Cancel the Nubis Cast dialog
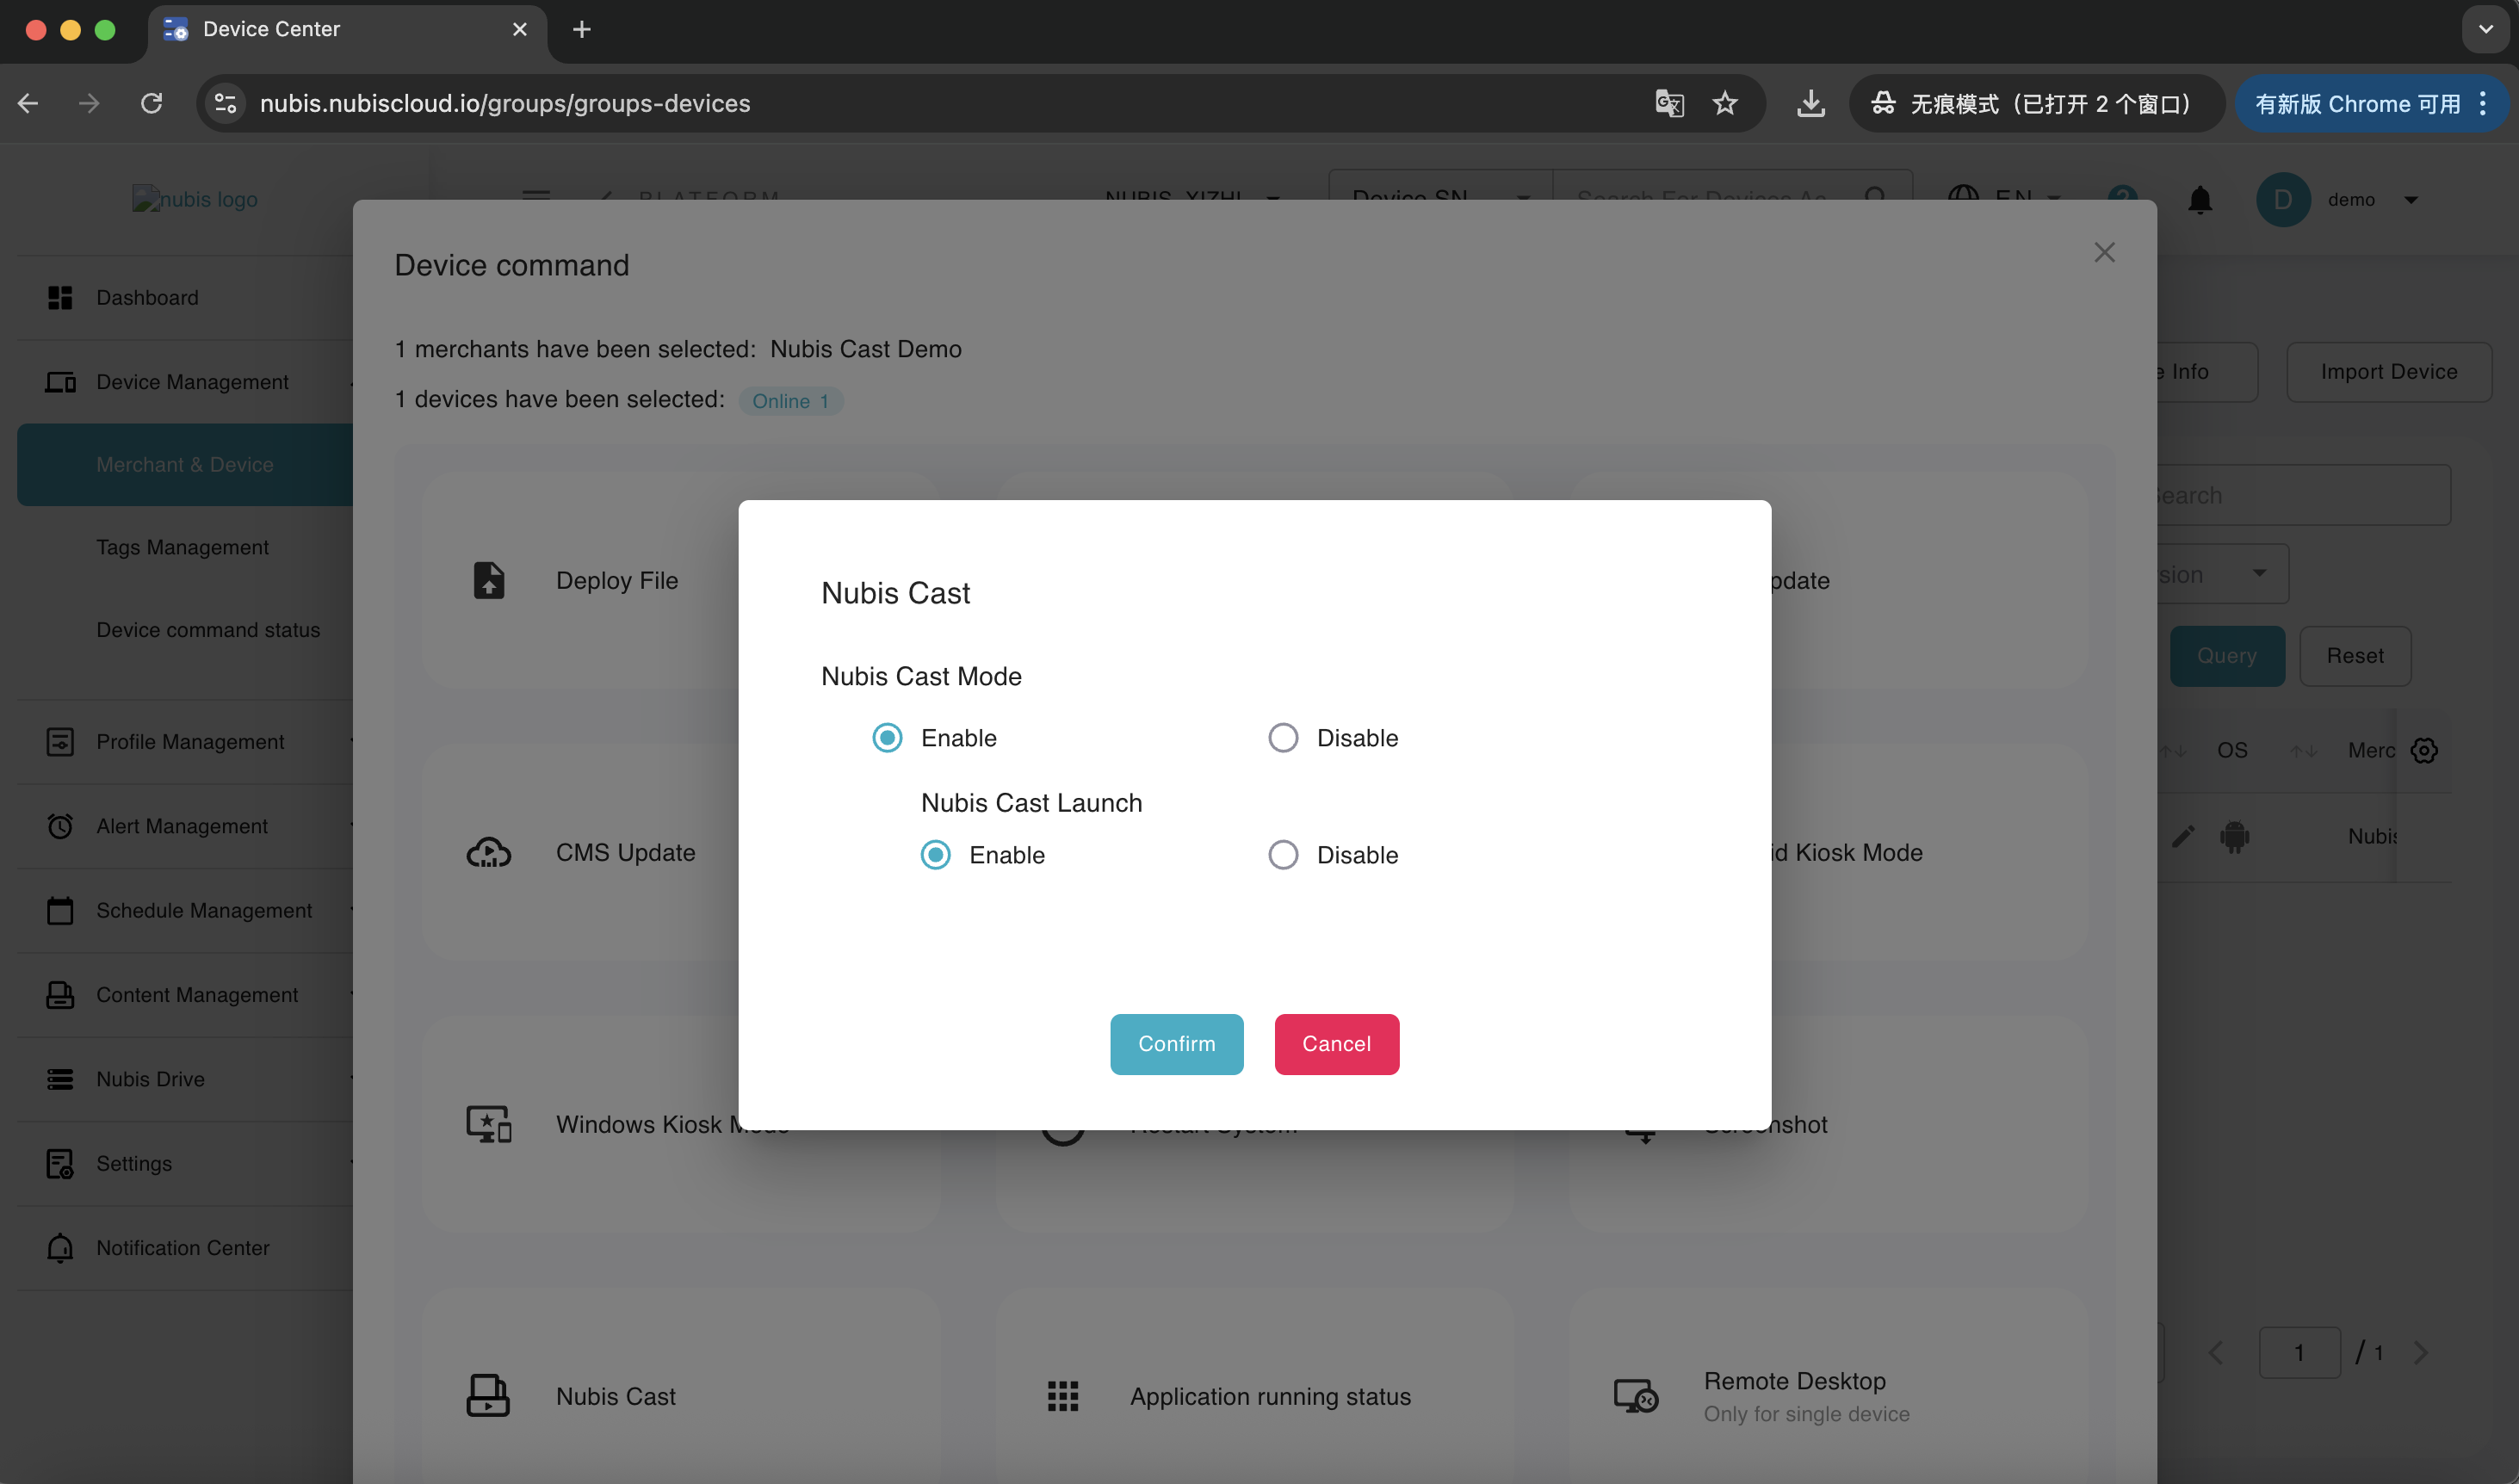 coord(1336,1044)
